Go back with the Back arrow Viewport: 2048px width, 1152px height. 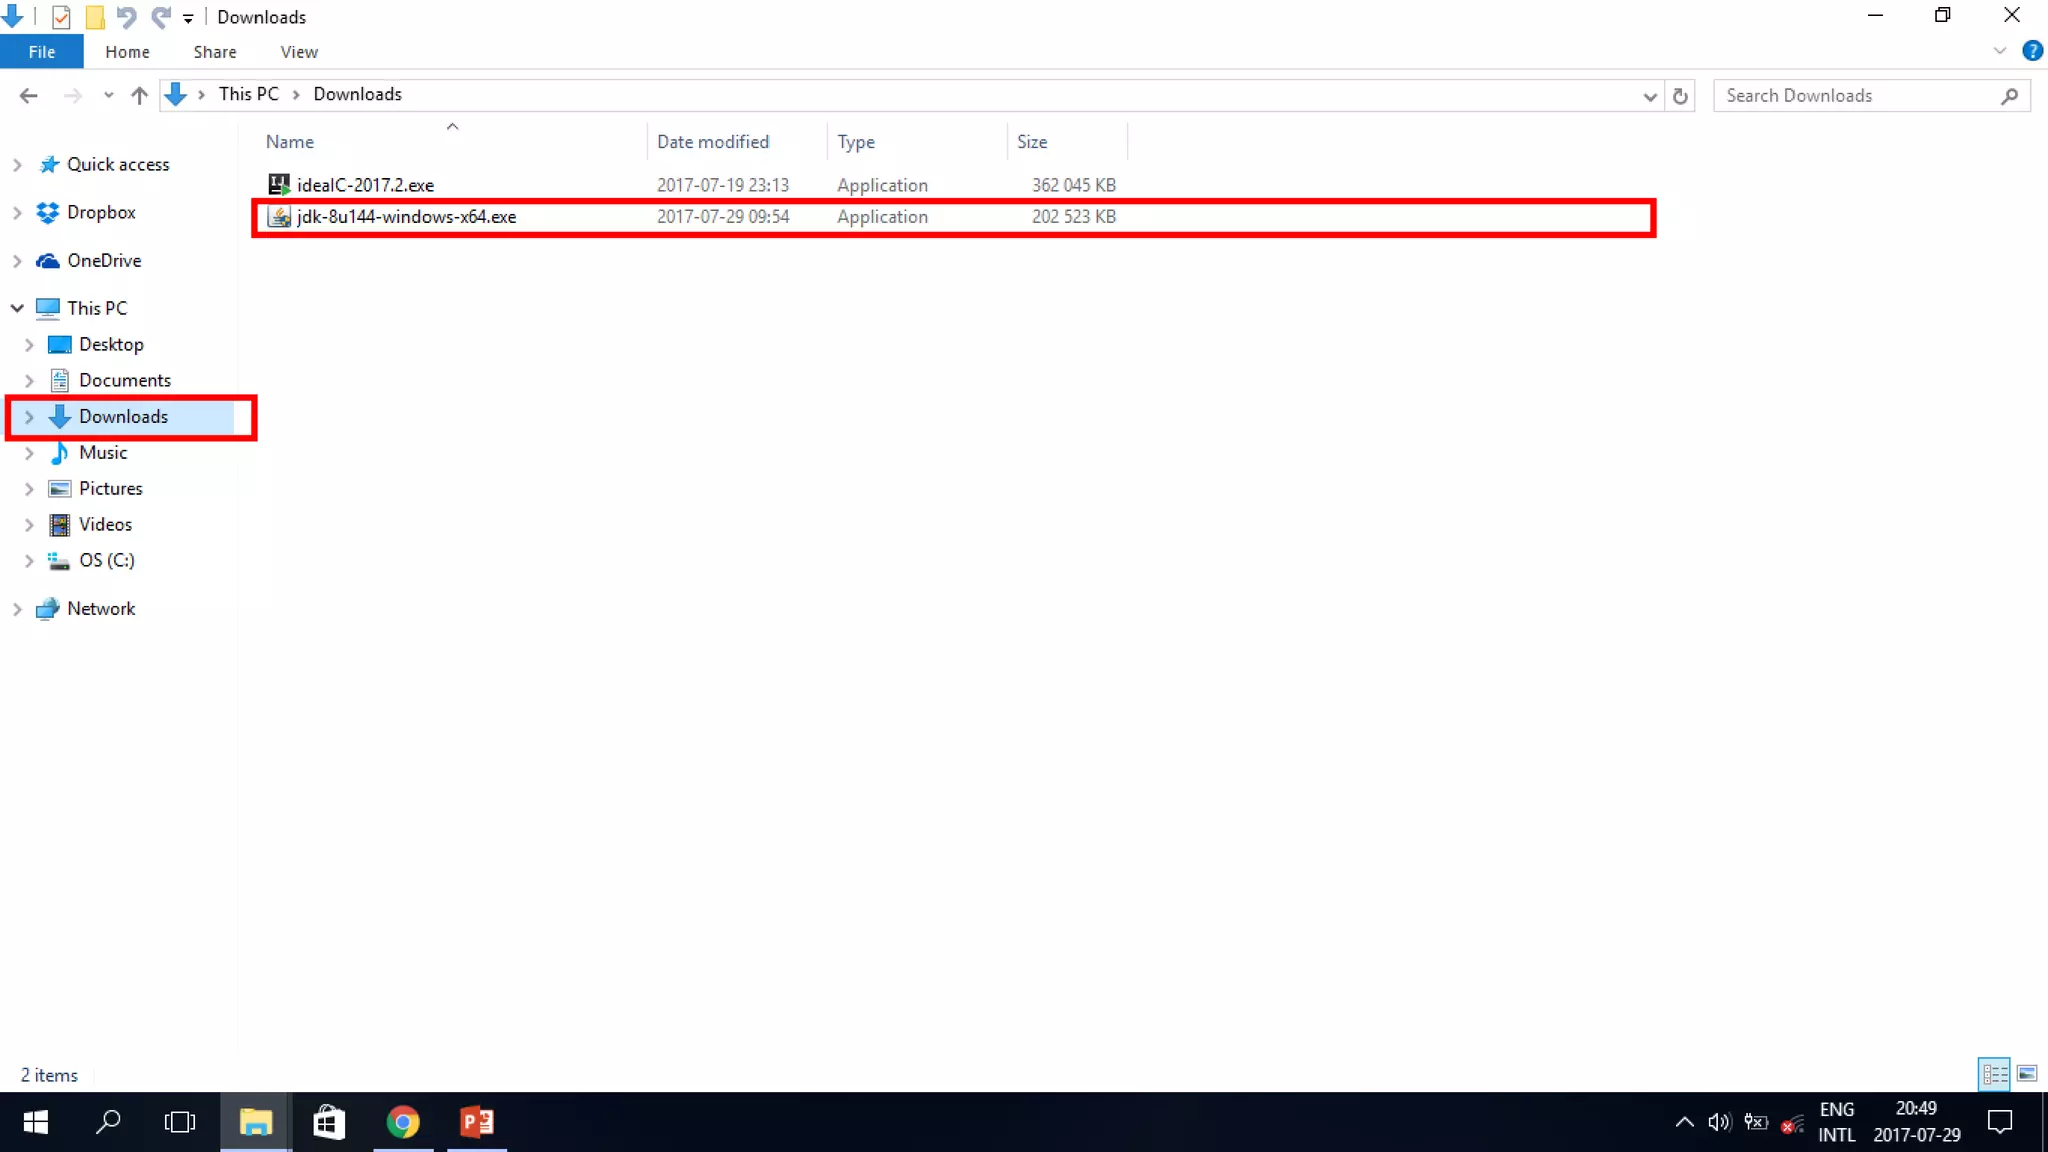[29, 95]
